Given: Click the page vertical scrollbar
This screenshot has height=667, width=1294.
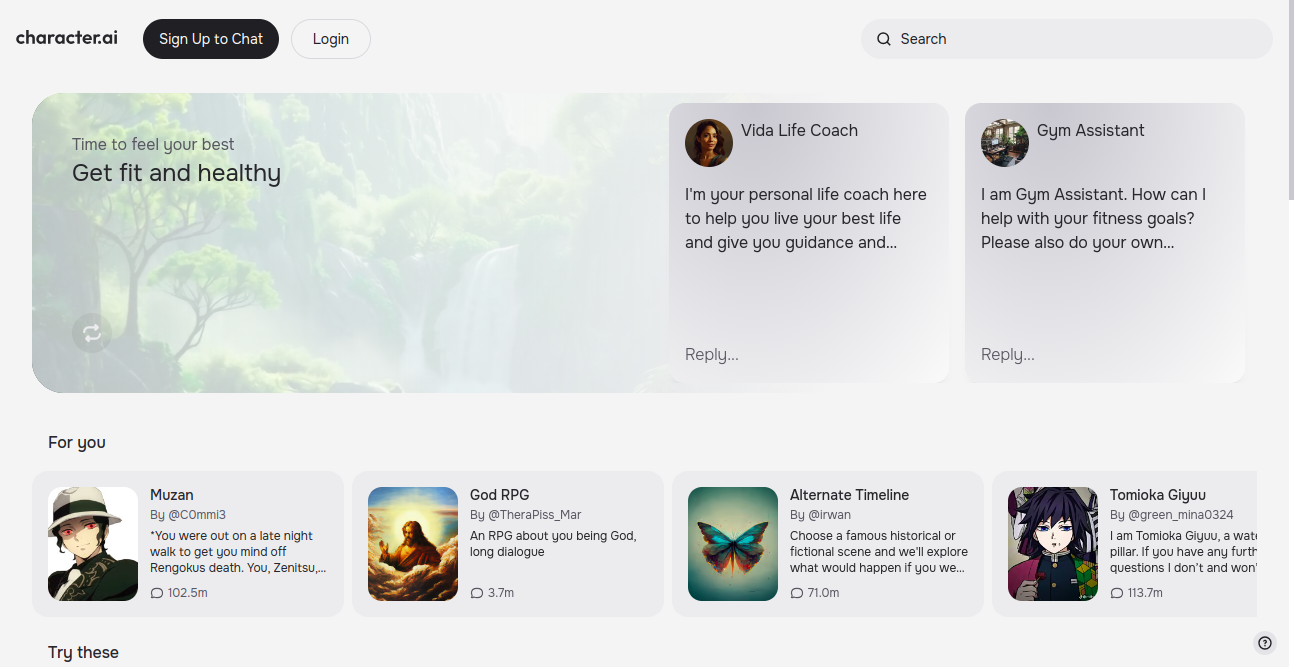Looking at the screenshot, I should (1289, 100).
